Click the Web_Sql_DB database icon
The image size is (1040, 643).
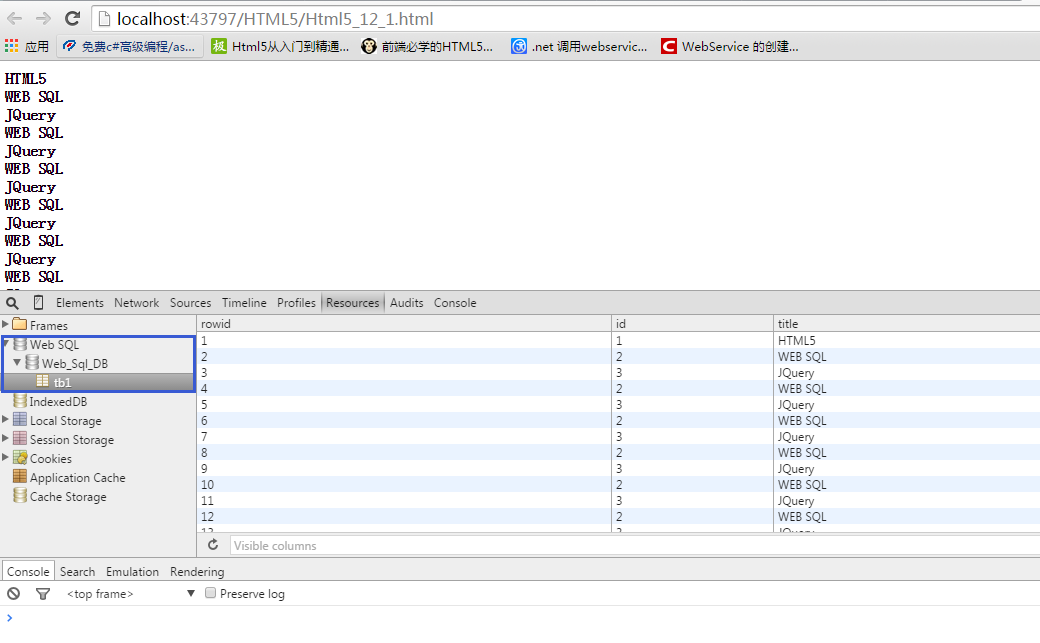(32, 362)
